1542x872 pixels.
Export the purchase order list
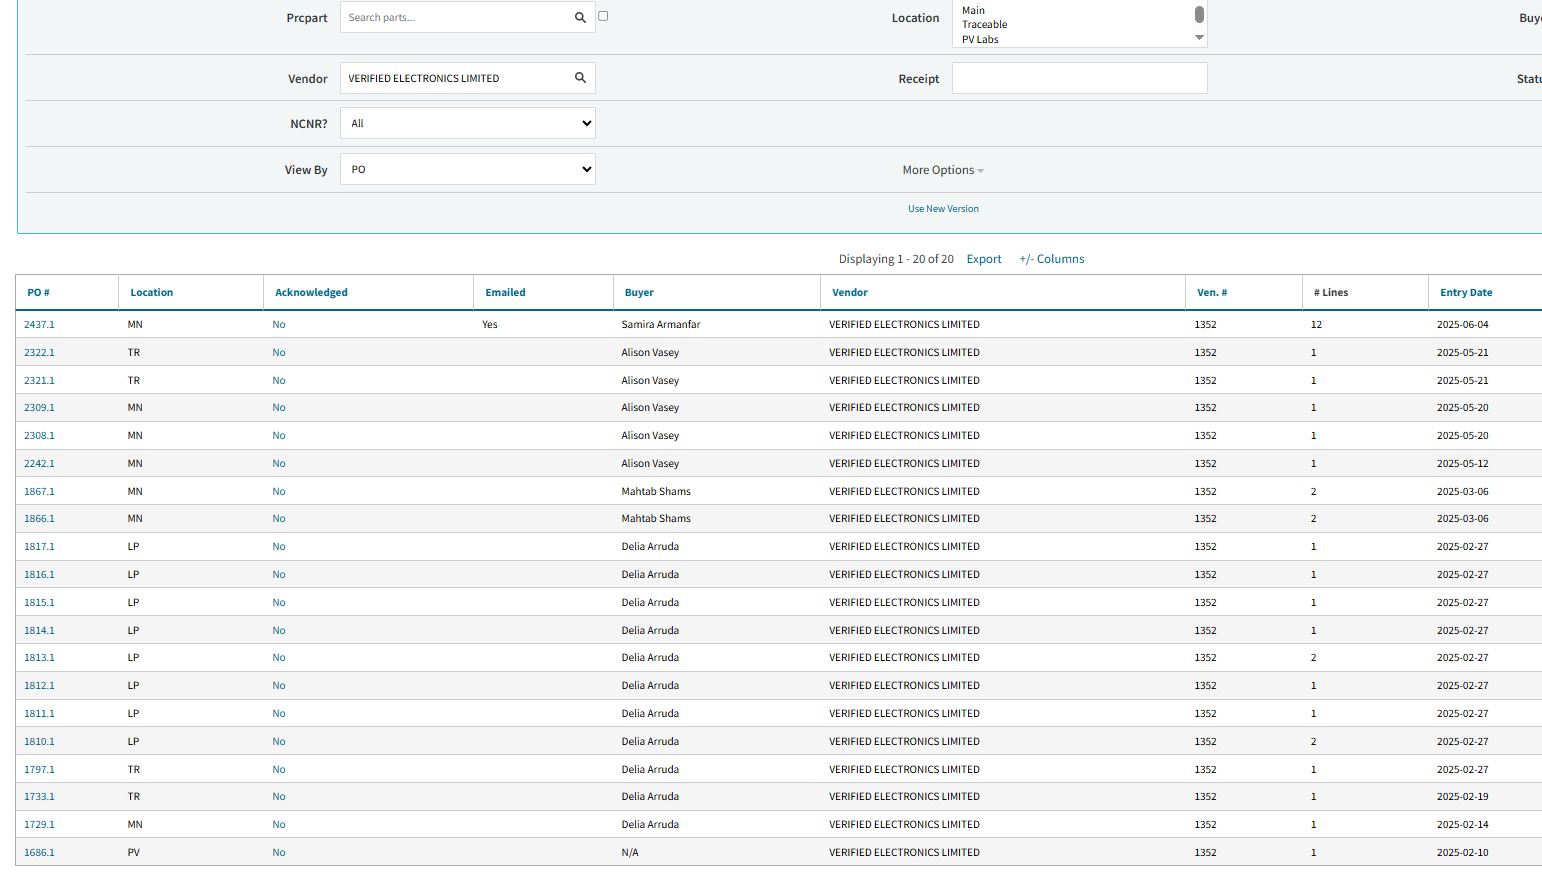click(983, 259)
